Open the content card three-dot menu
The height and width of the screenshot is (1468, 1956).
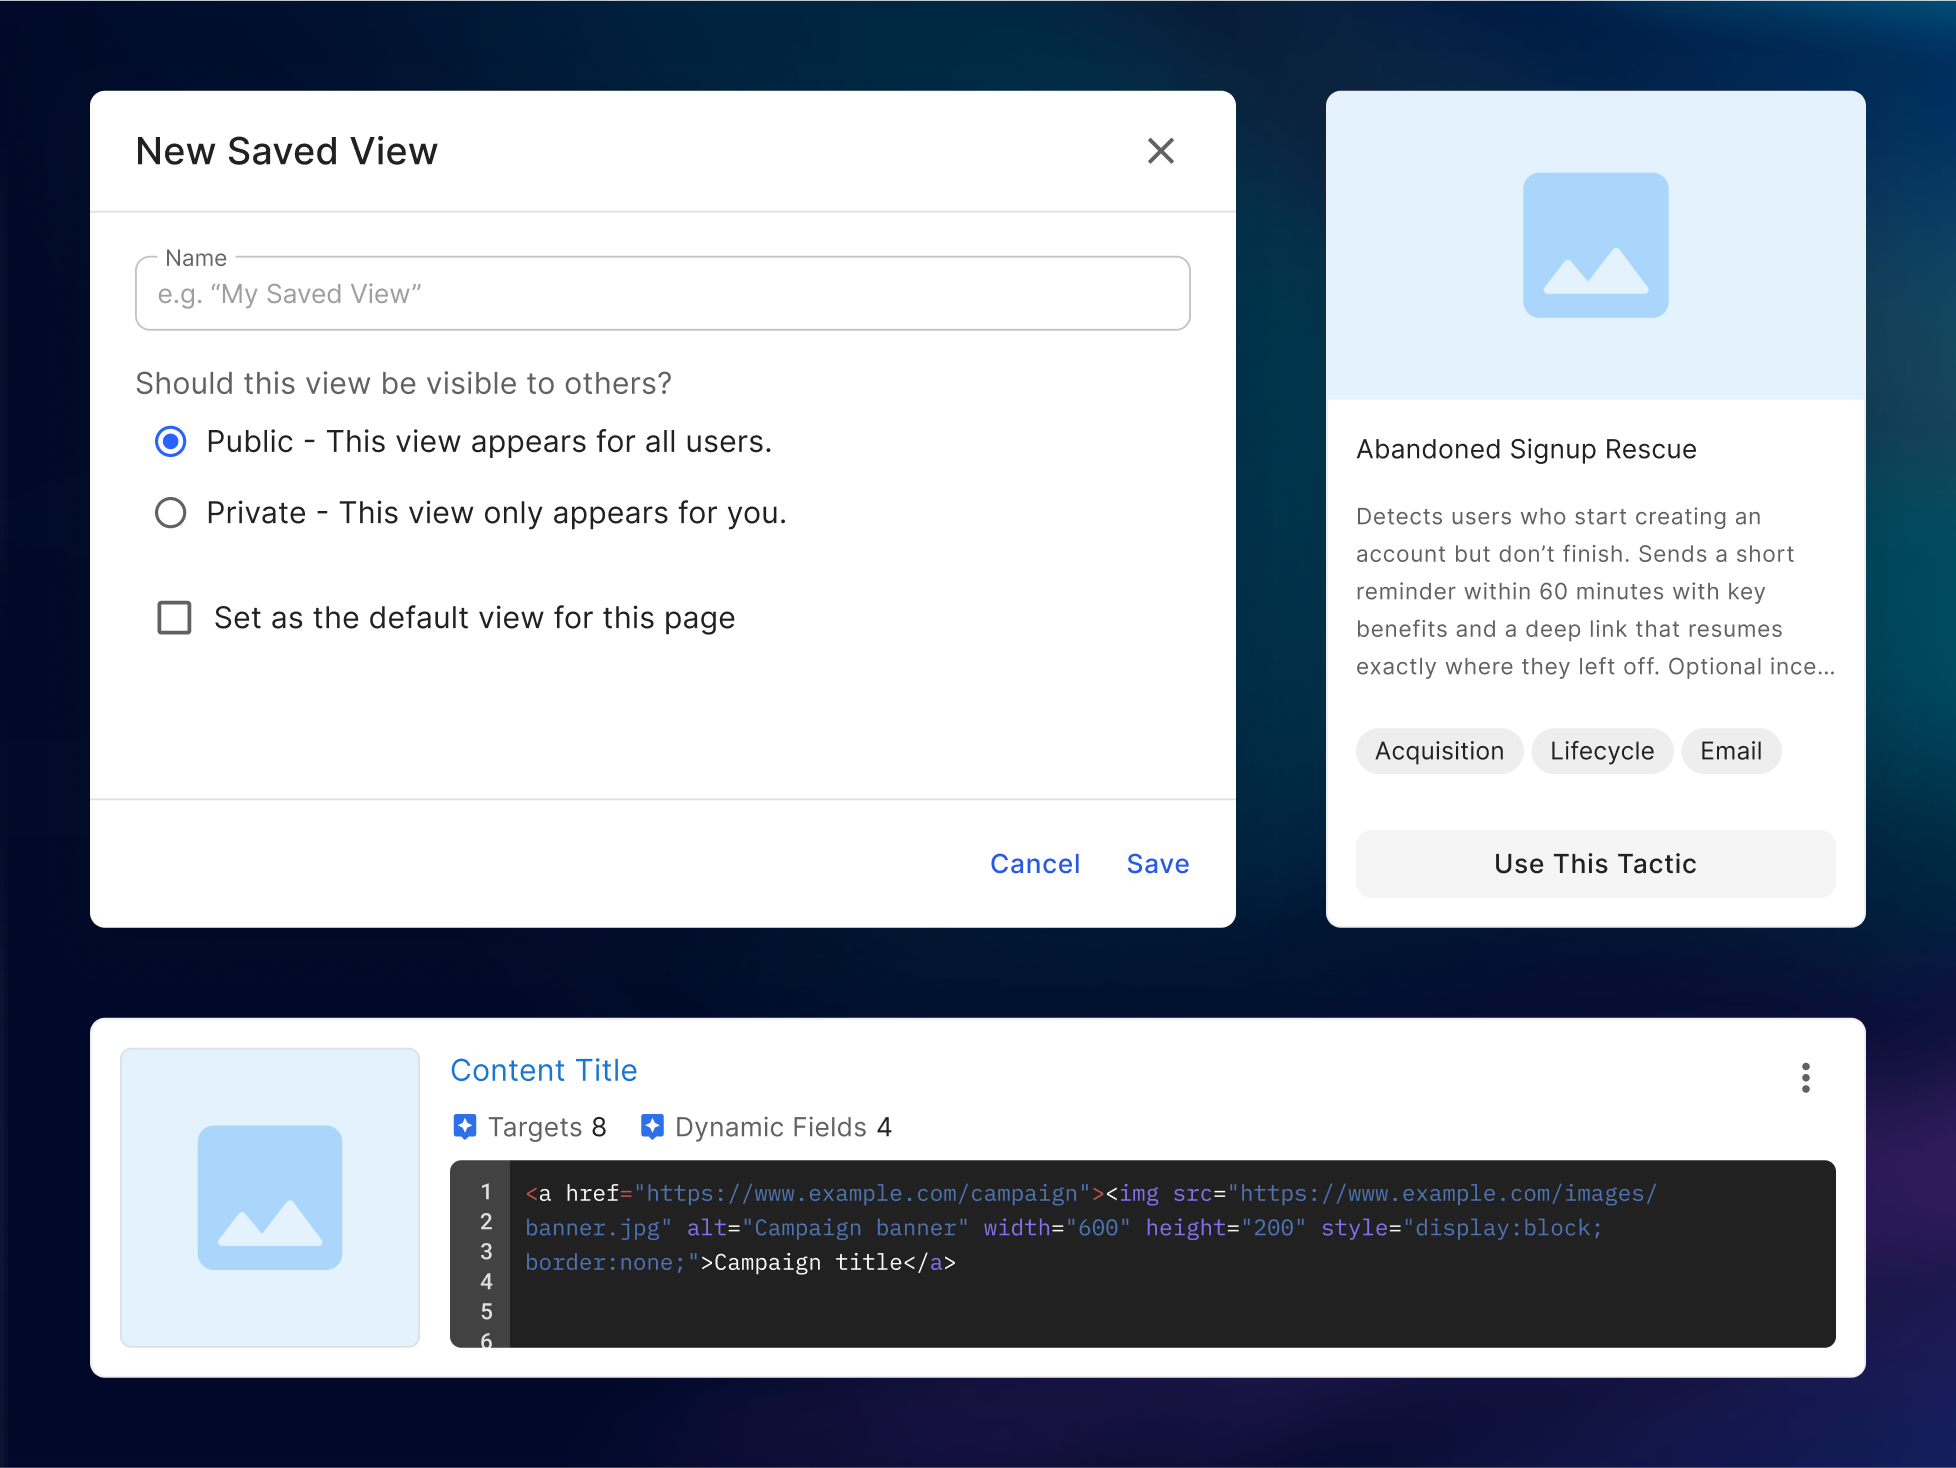(1805, 1077)
